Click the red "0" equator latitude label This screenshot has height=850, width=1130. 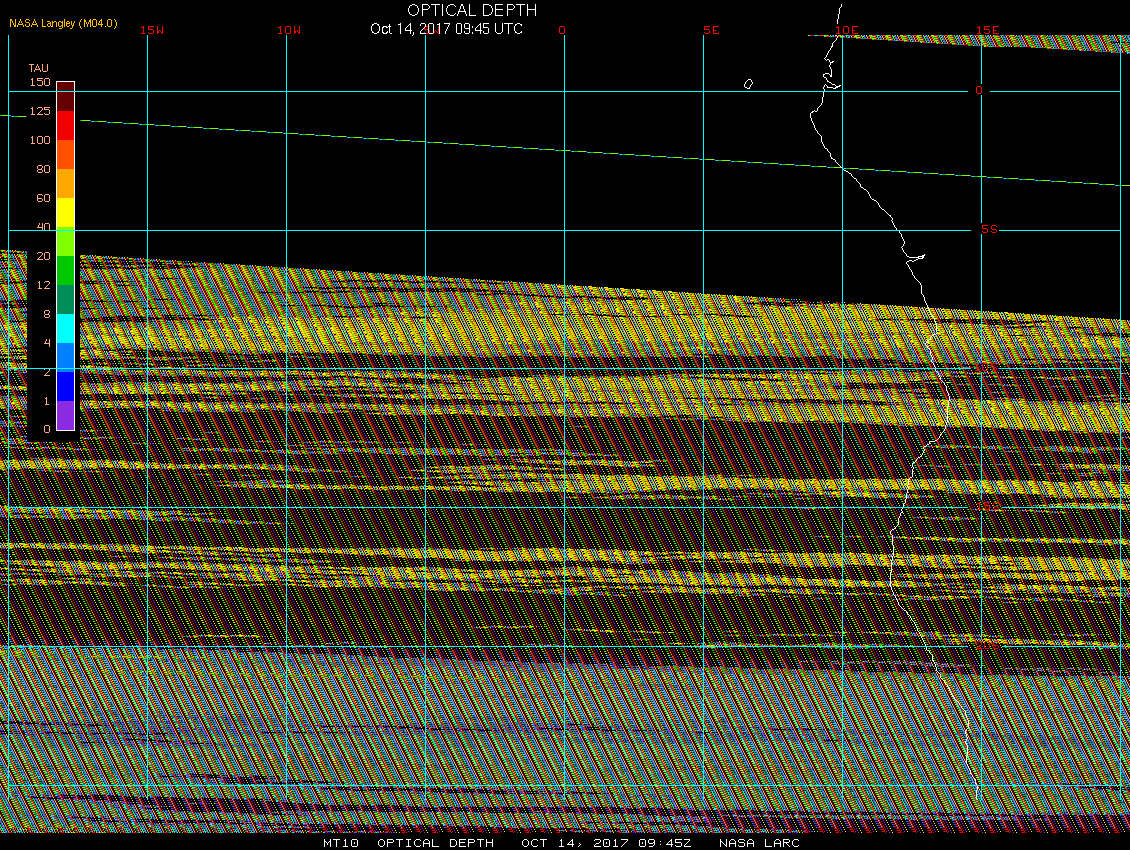(x=979, y=90)
